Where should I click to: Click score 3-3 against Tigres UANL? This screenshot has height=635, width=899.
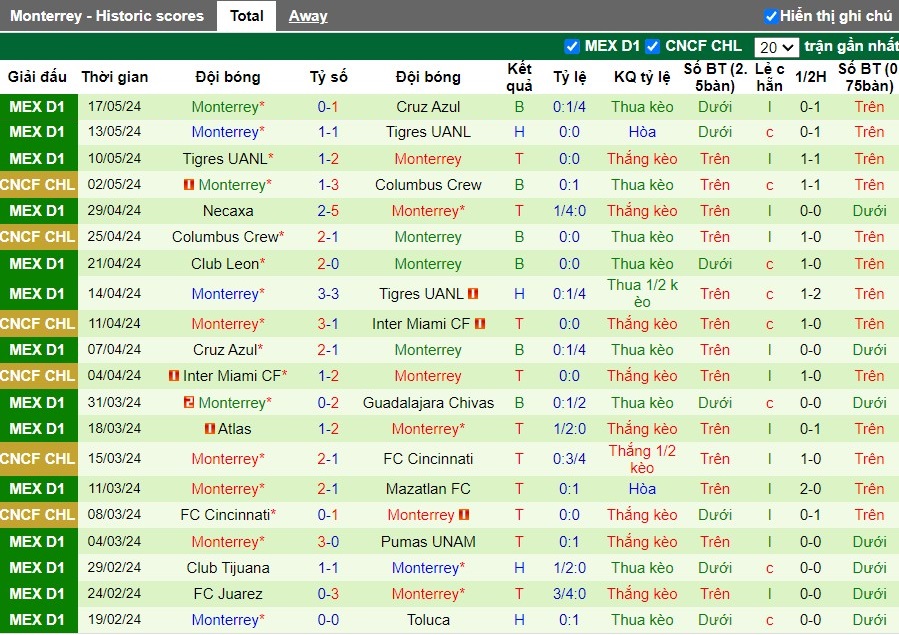(328, 293)
